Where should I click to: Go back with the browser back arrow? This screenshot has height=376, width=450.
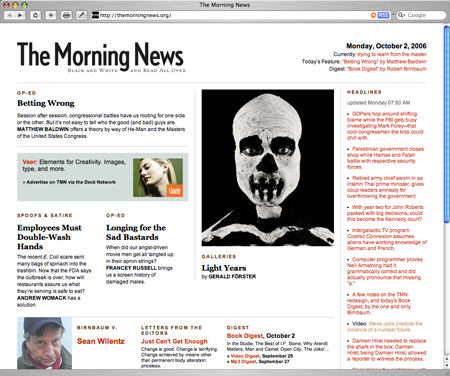tap(9, 15)
